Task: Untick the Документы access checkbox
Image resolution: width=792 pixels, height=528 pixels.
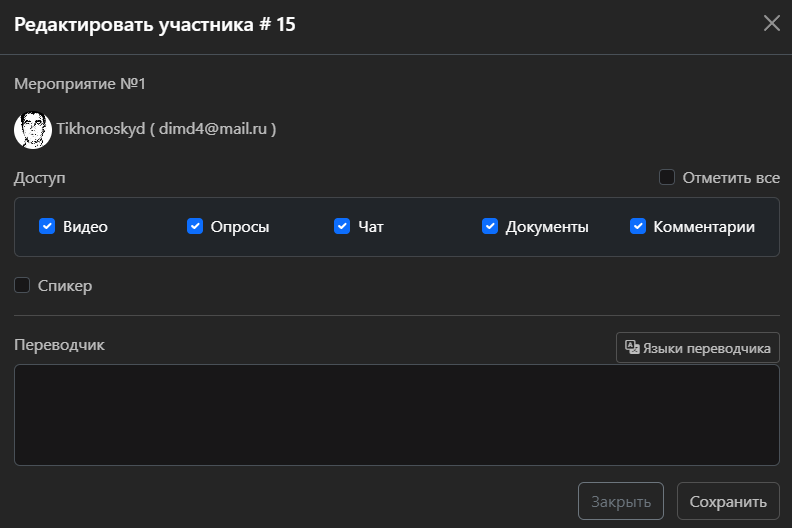Action: 490,226
